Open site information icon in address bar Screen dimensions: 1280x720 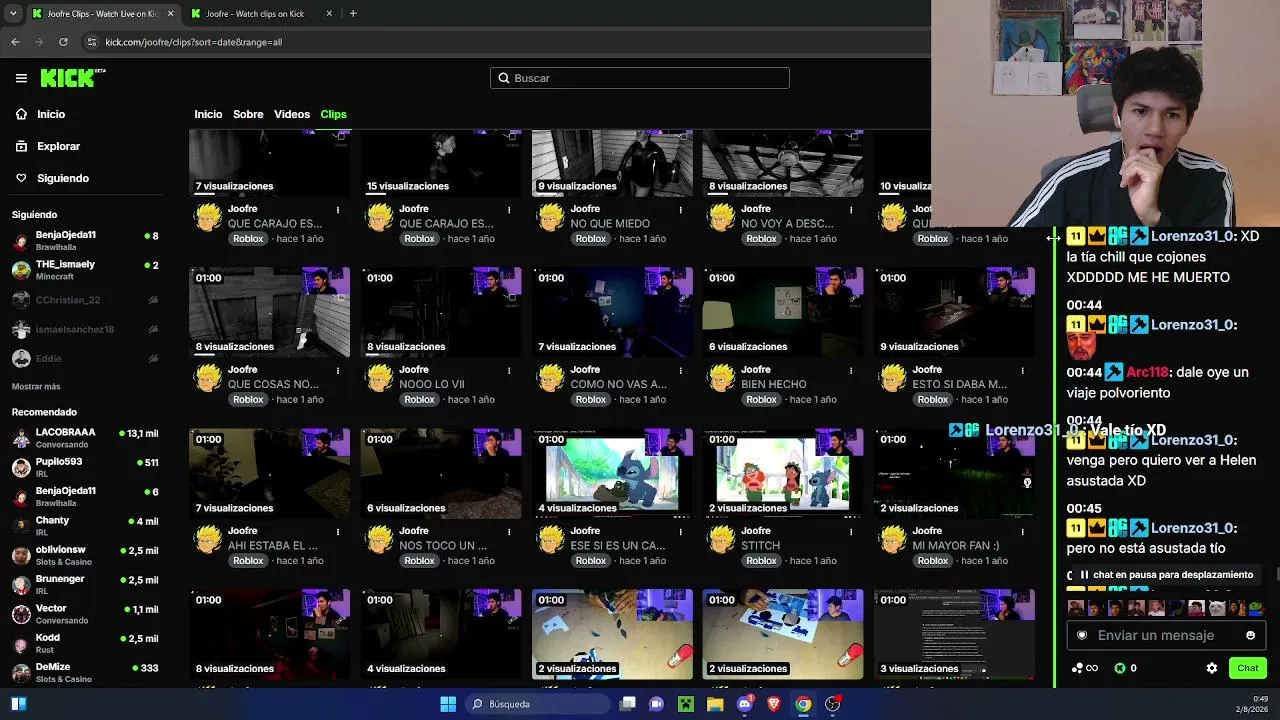pos(92,42)
